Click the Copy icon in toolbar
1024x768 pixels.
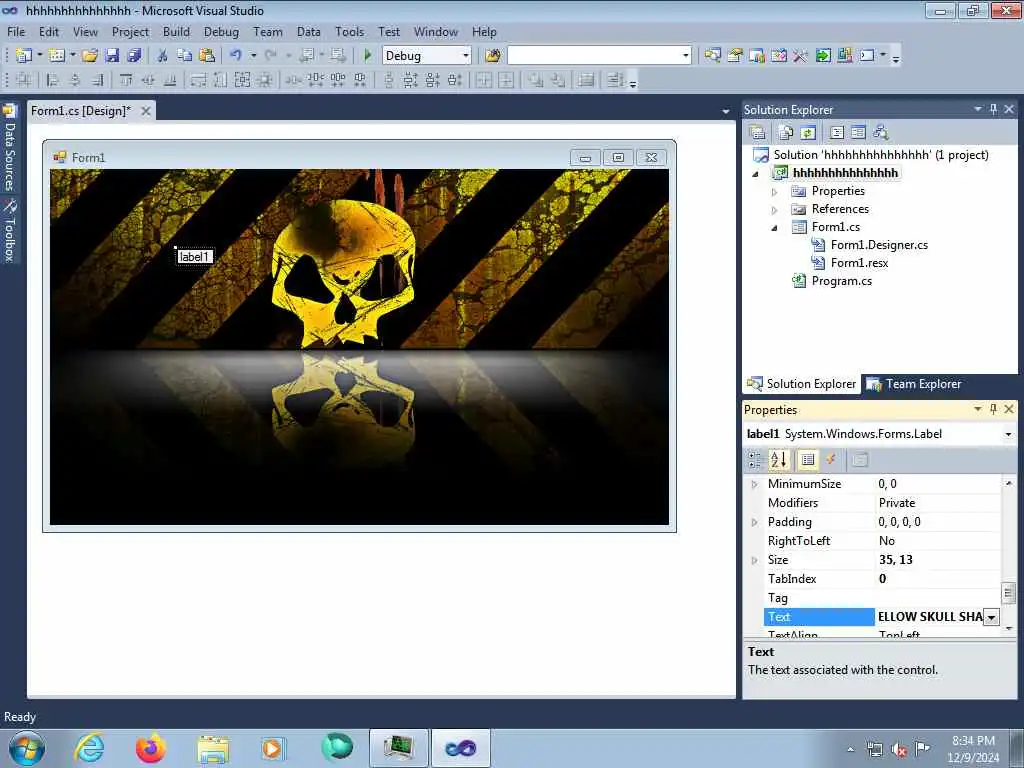click(185, 56)
